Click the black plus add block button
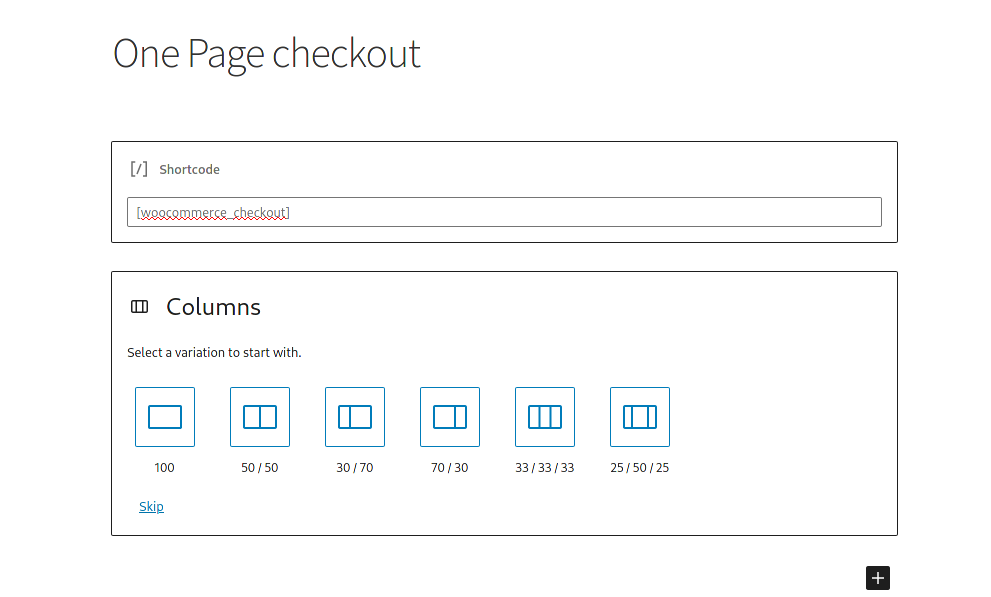Viewport: 991px width, 597px height. click(x=878, y=577)
